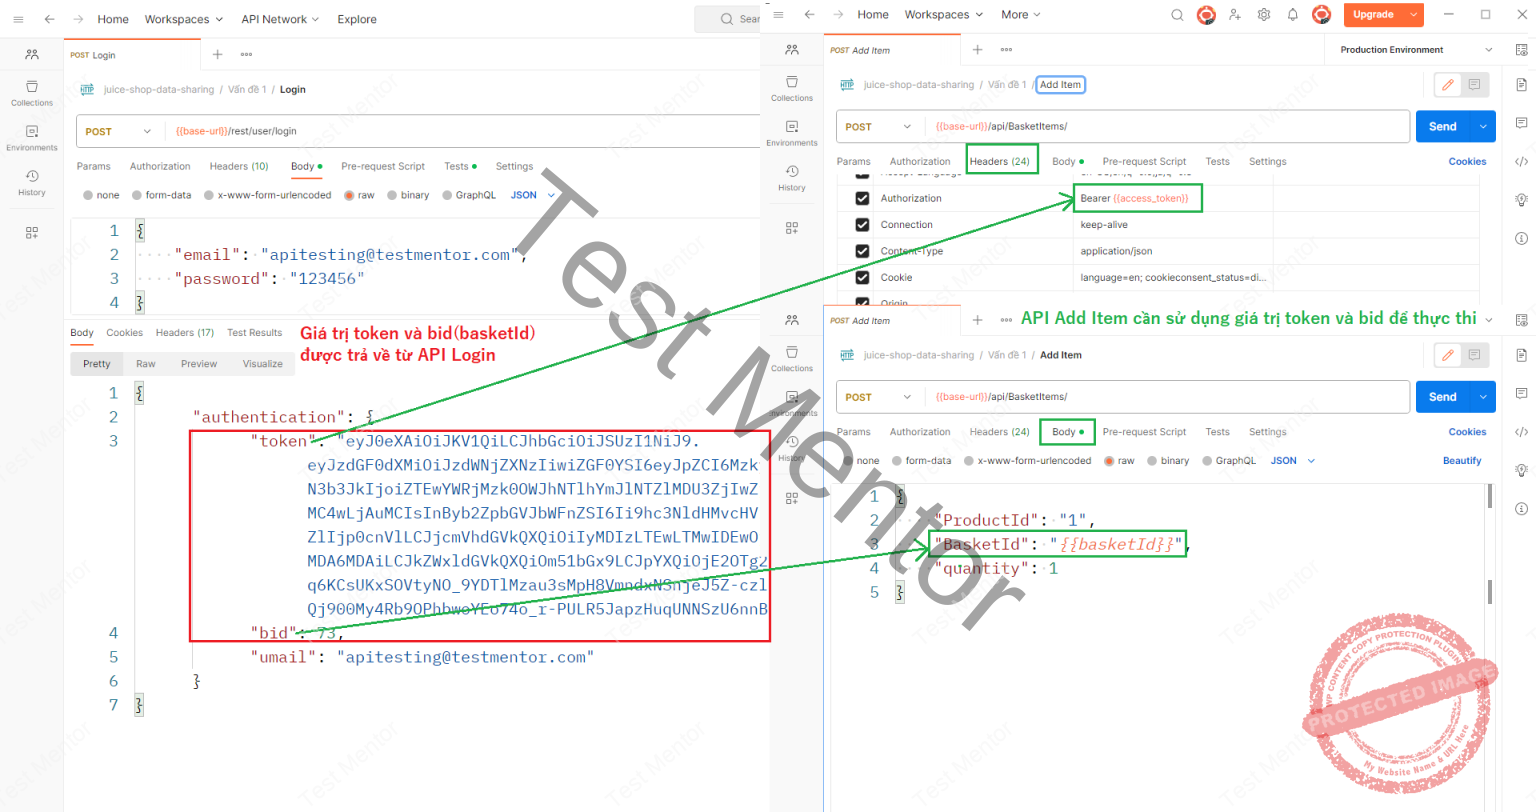The image size is (1536, 812).
Task: Switch response view to Raw
Action: (x=146, y=364)
